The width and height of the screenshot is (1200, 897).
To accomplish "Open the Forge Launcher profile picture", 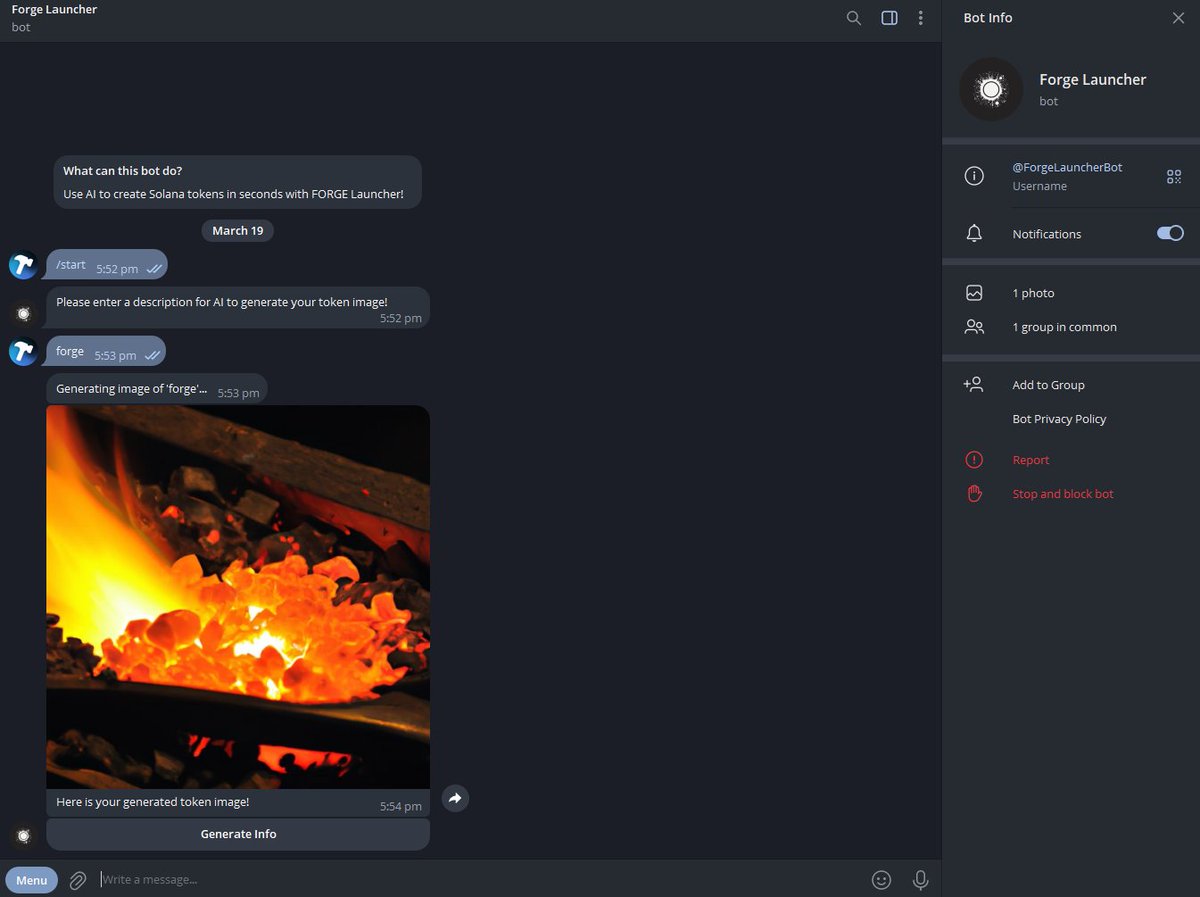I will coord(991,89).
